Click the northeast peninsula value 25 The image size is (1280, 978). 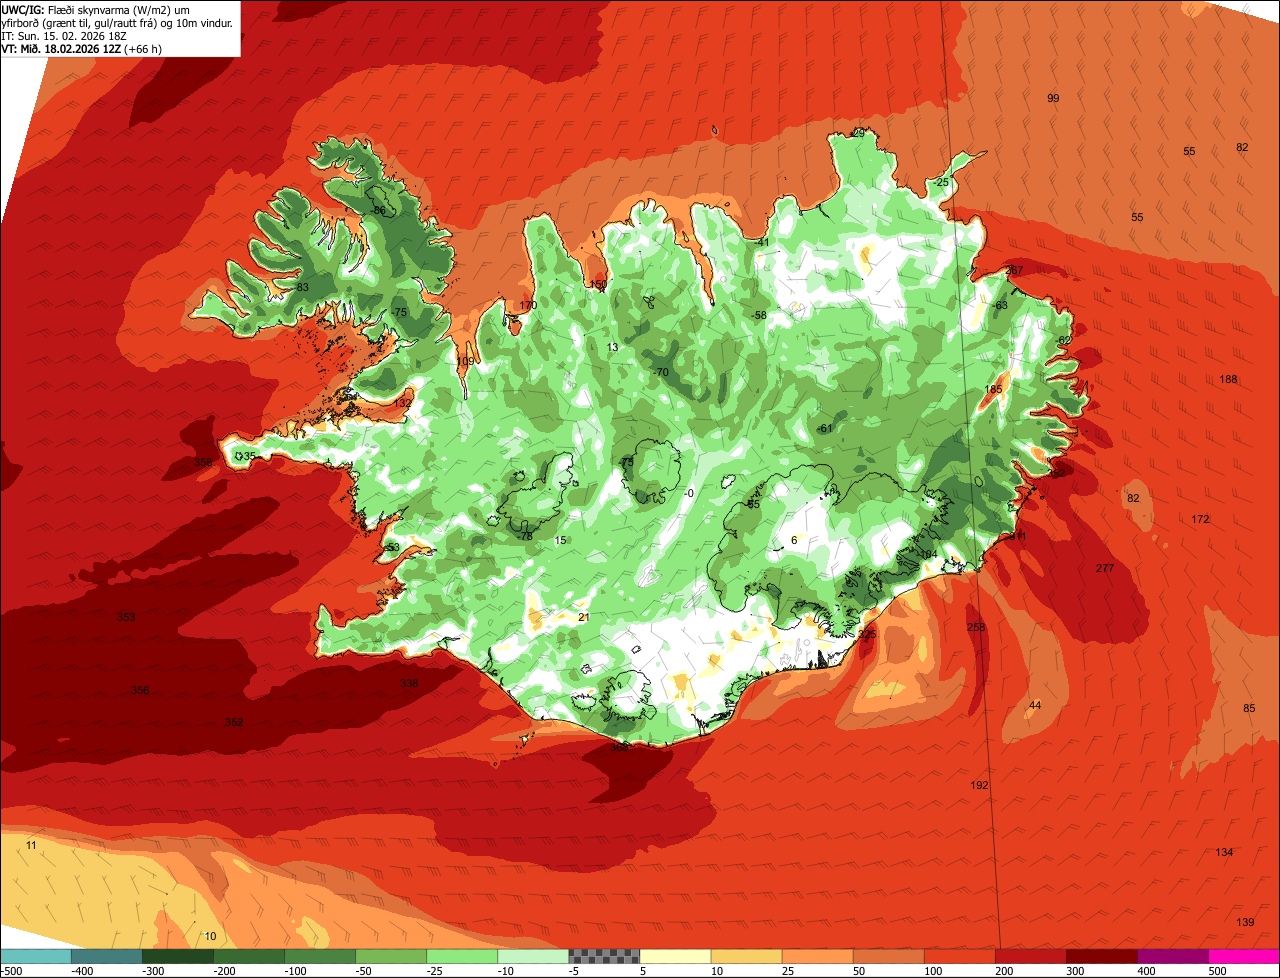click(x=942, y=182)
